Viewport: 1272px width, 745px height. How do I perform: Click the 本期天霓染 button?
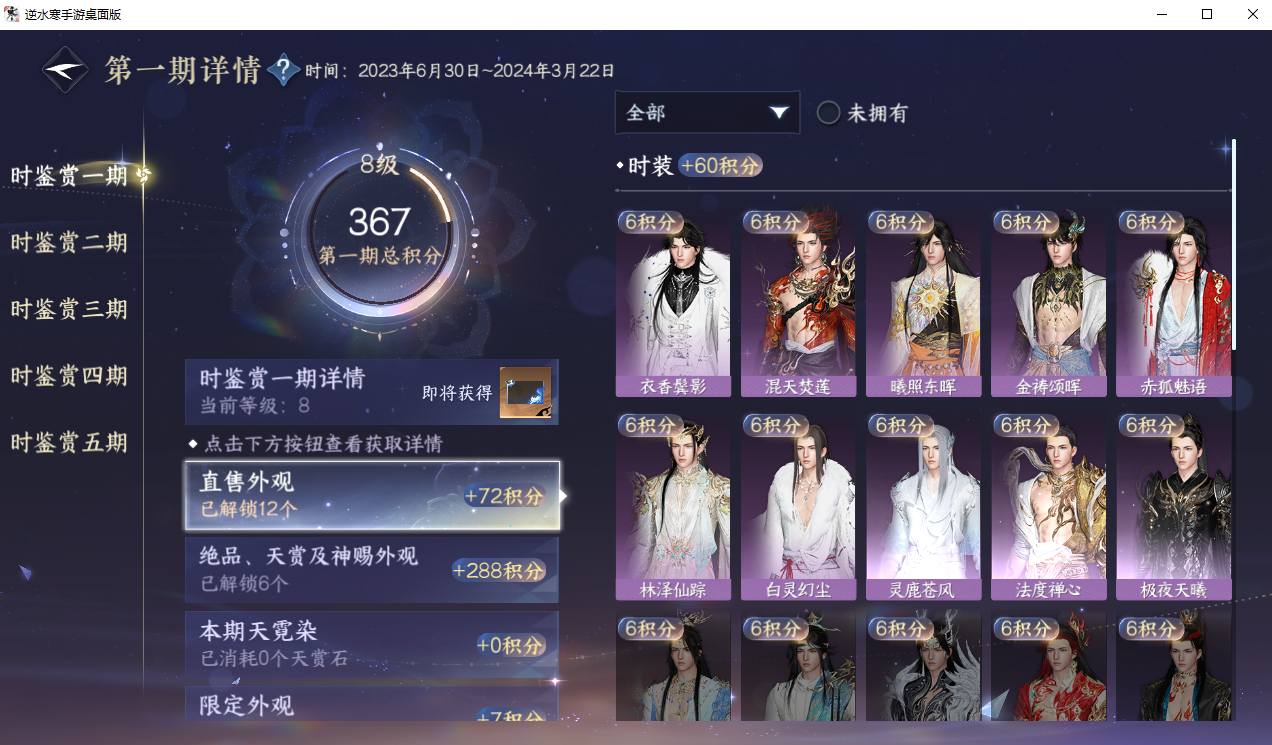372,644
